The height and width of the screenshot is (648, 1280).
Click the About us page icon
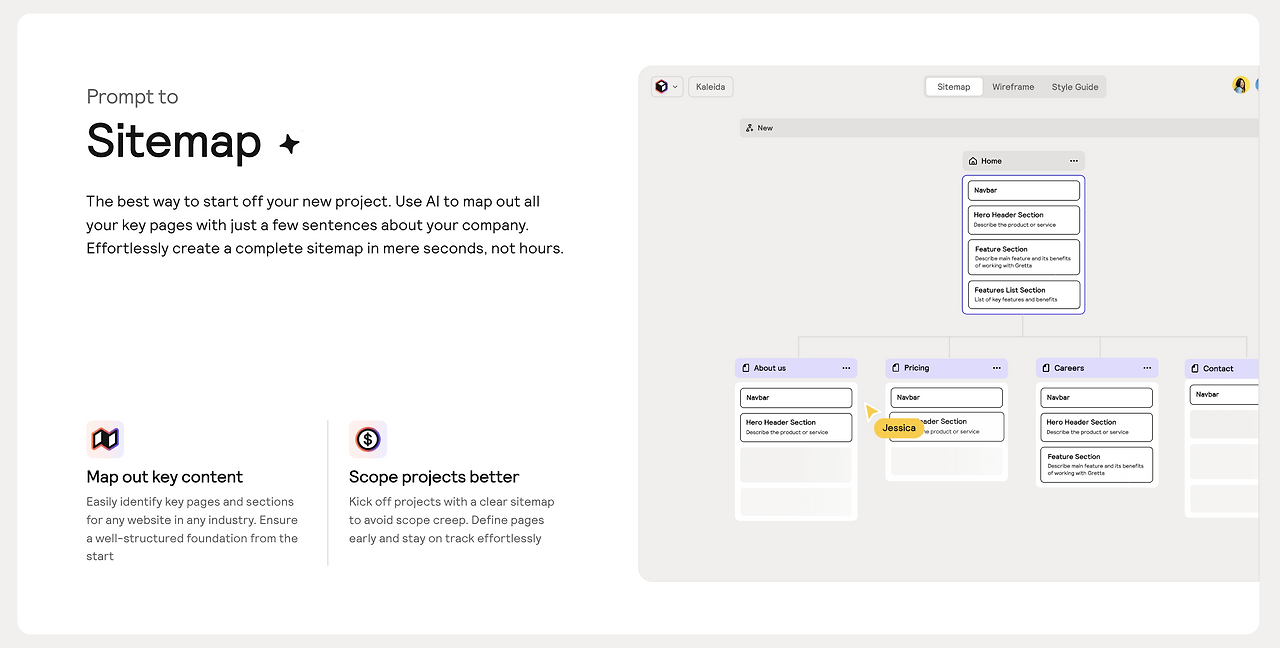746,368
